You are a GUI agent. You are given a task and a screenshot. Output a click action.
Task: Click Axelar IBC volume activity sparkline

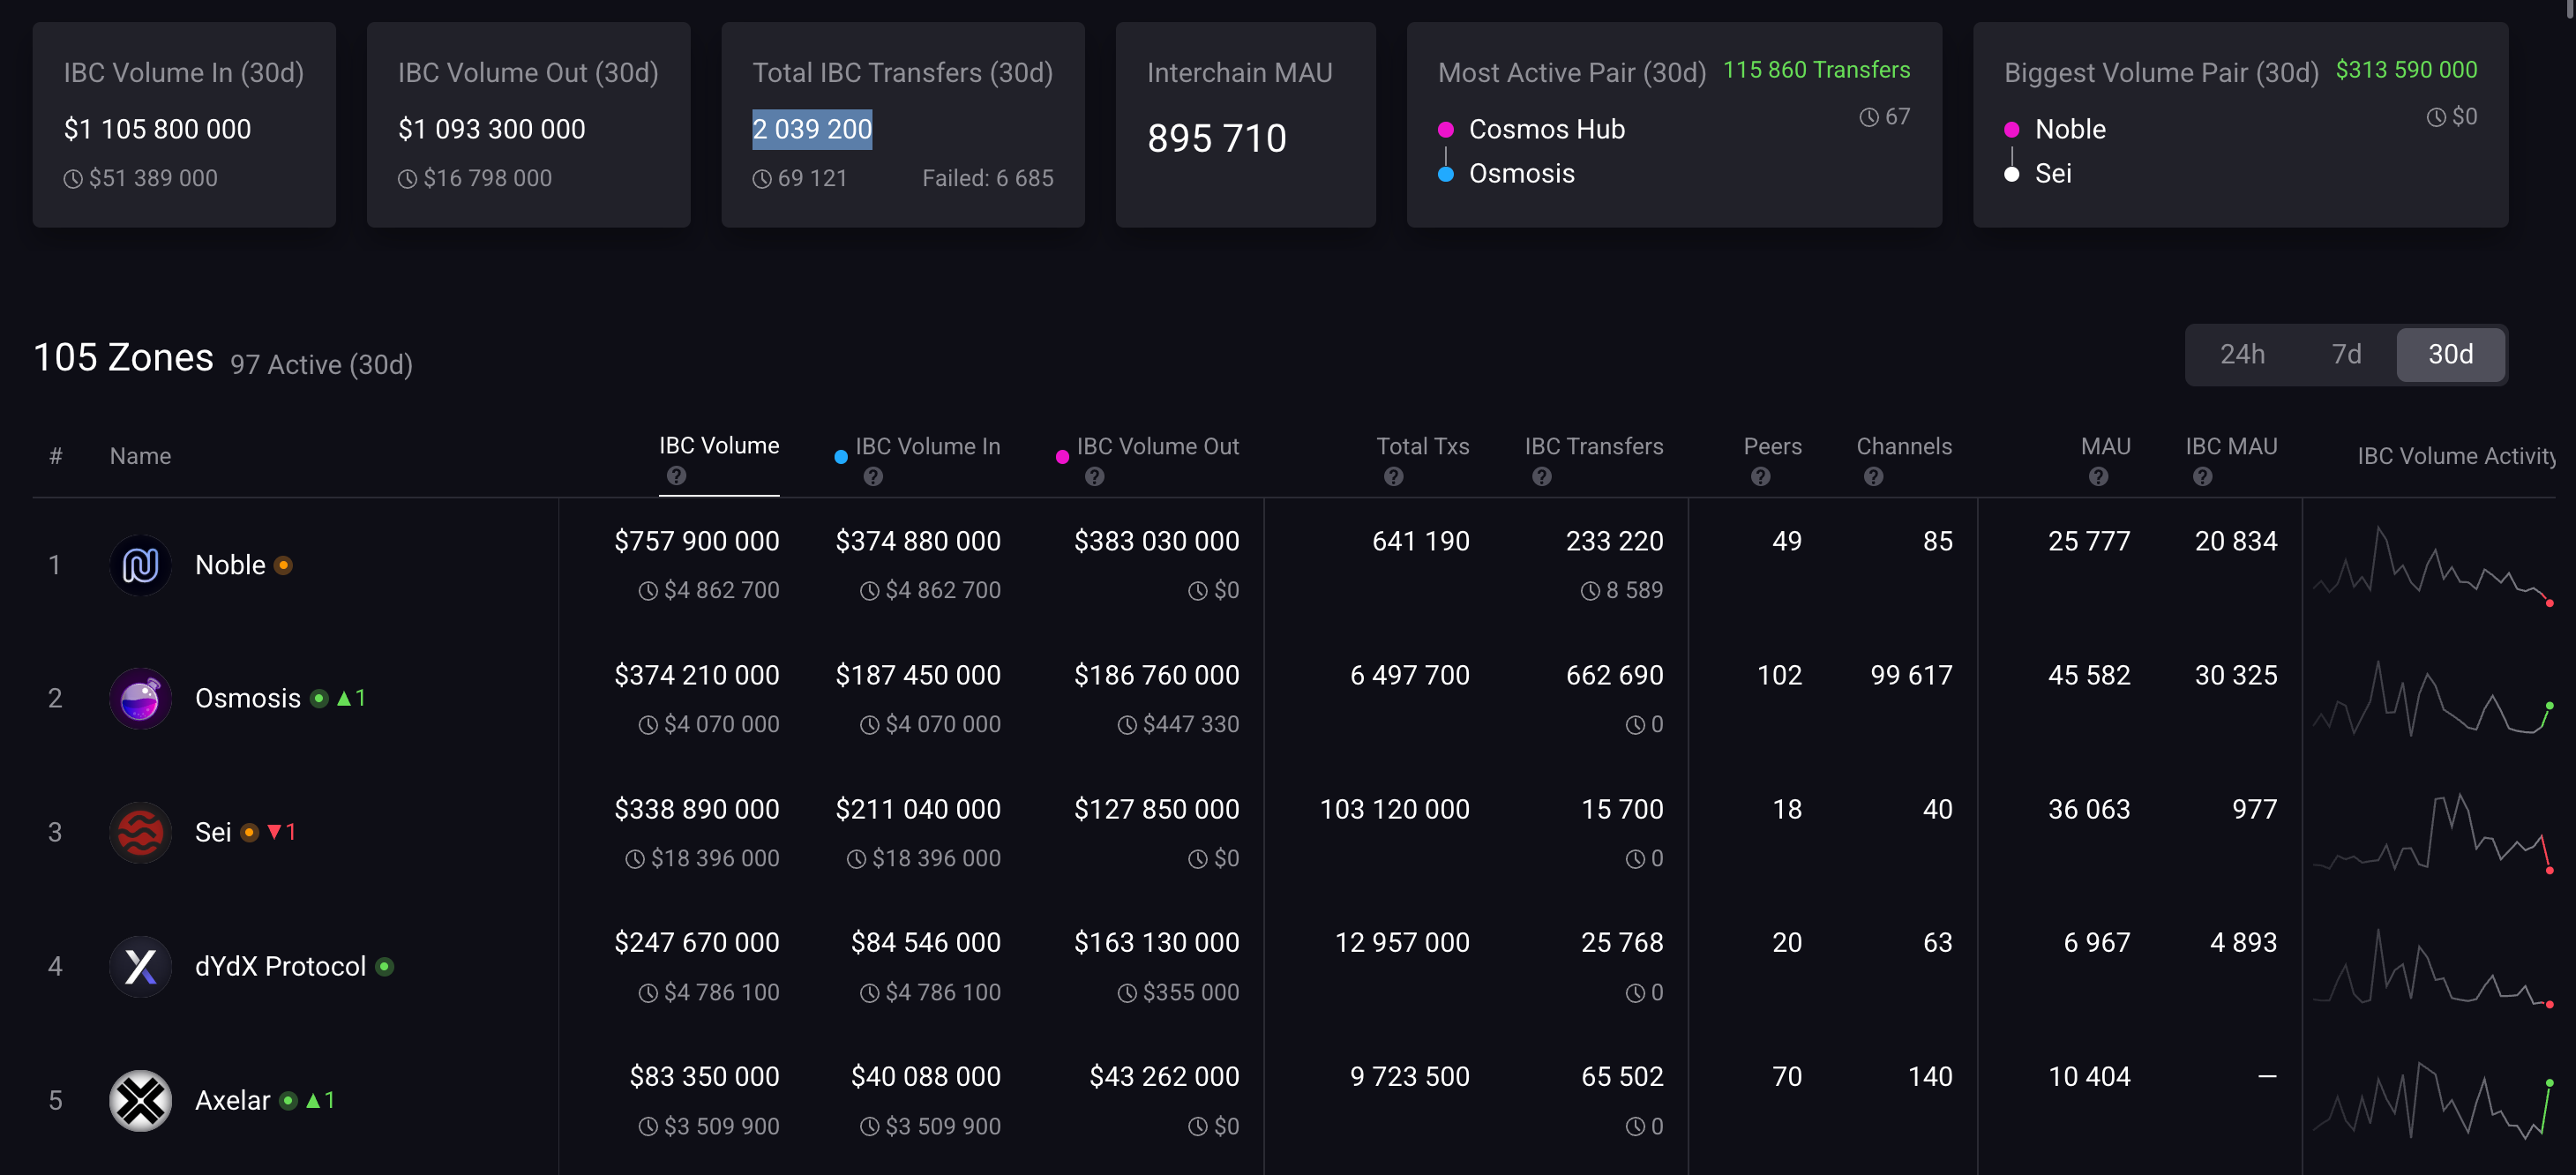(2433, 1100)
